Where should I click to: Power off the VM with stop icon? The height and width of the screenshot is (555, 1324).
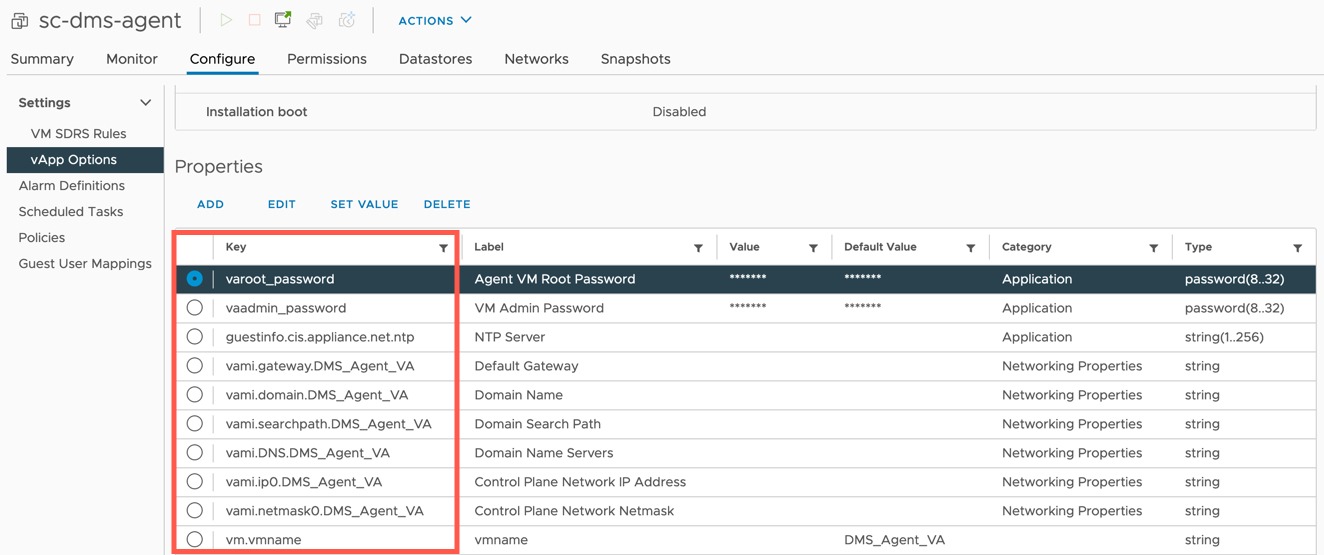[x=254, y=20]
